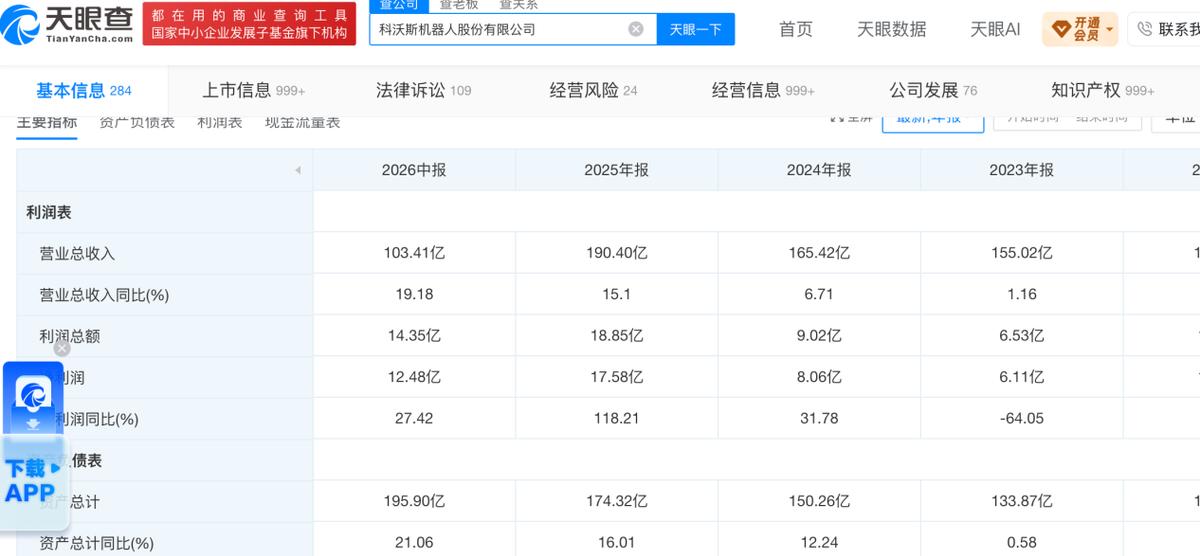The image size is (1200, 556).
Task: Switch to 基本信息 tab
Action: coord(84,90)
